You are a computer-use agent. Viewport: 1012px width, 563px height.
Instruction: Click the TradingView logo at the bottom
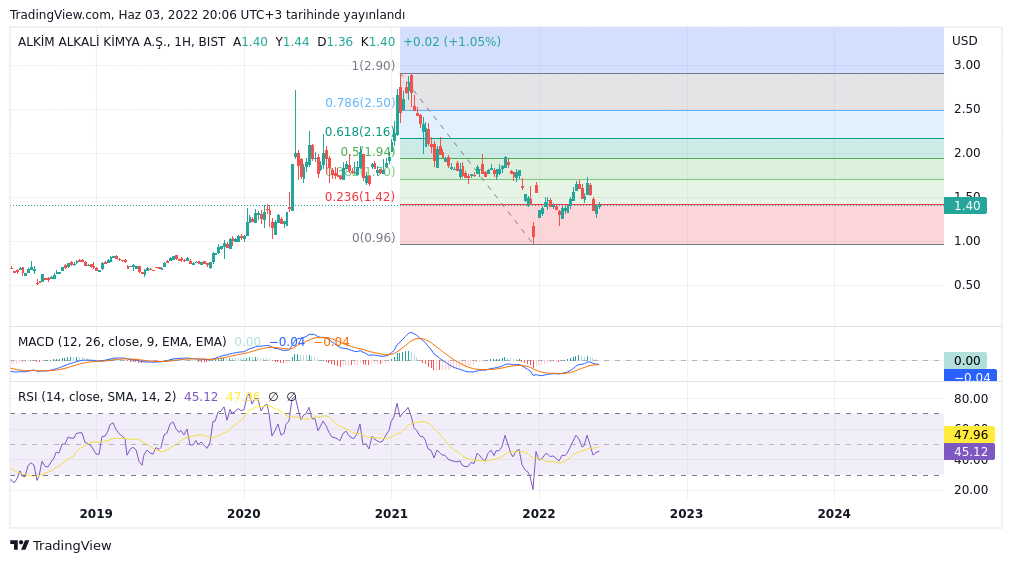61,546
